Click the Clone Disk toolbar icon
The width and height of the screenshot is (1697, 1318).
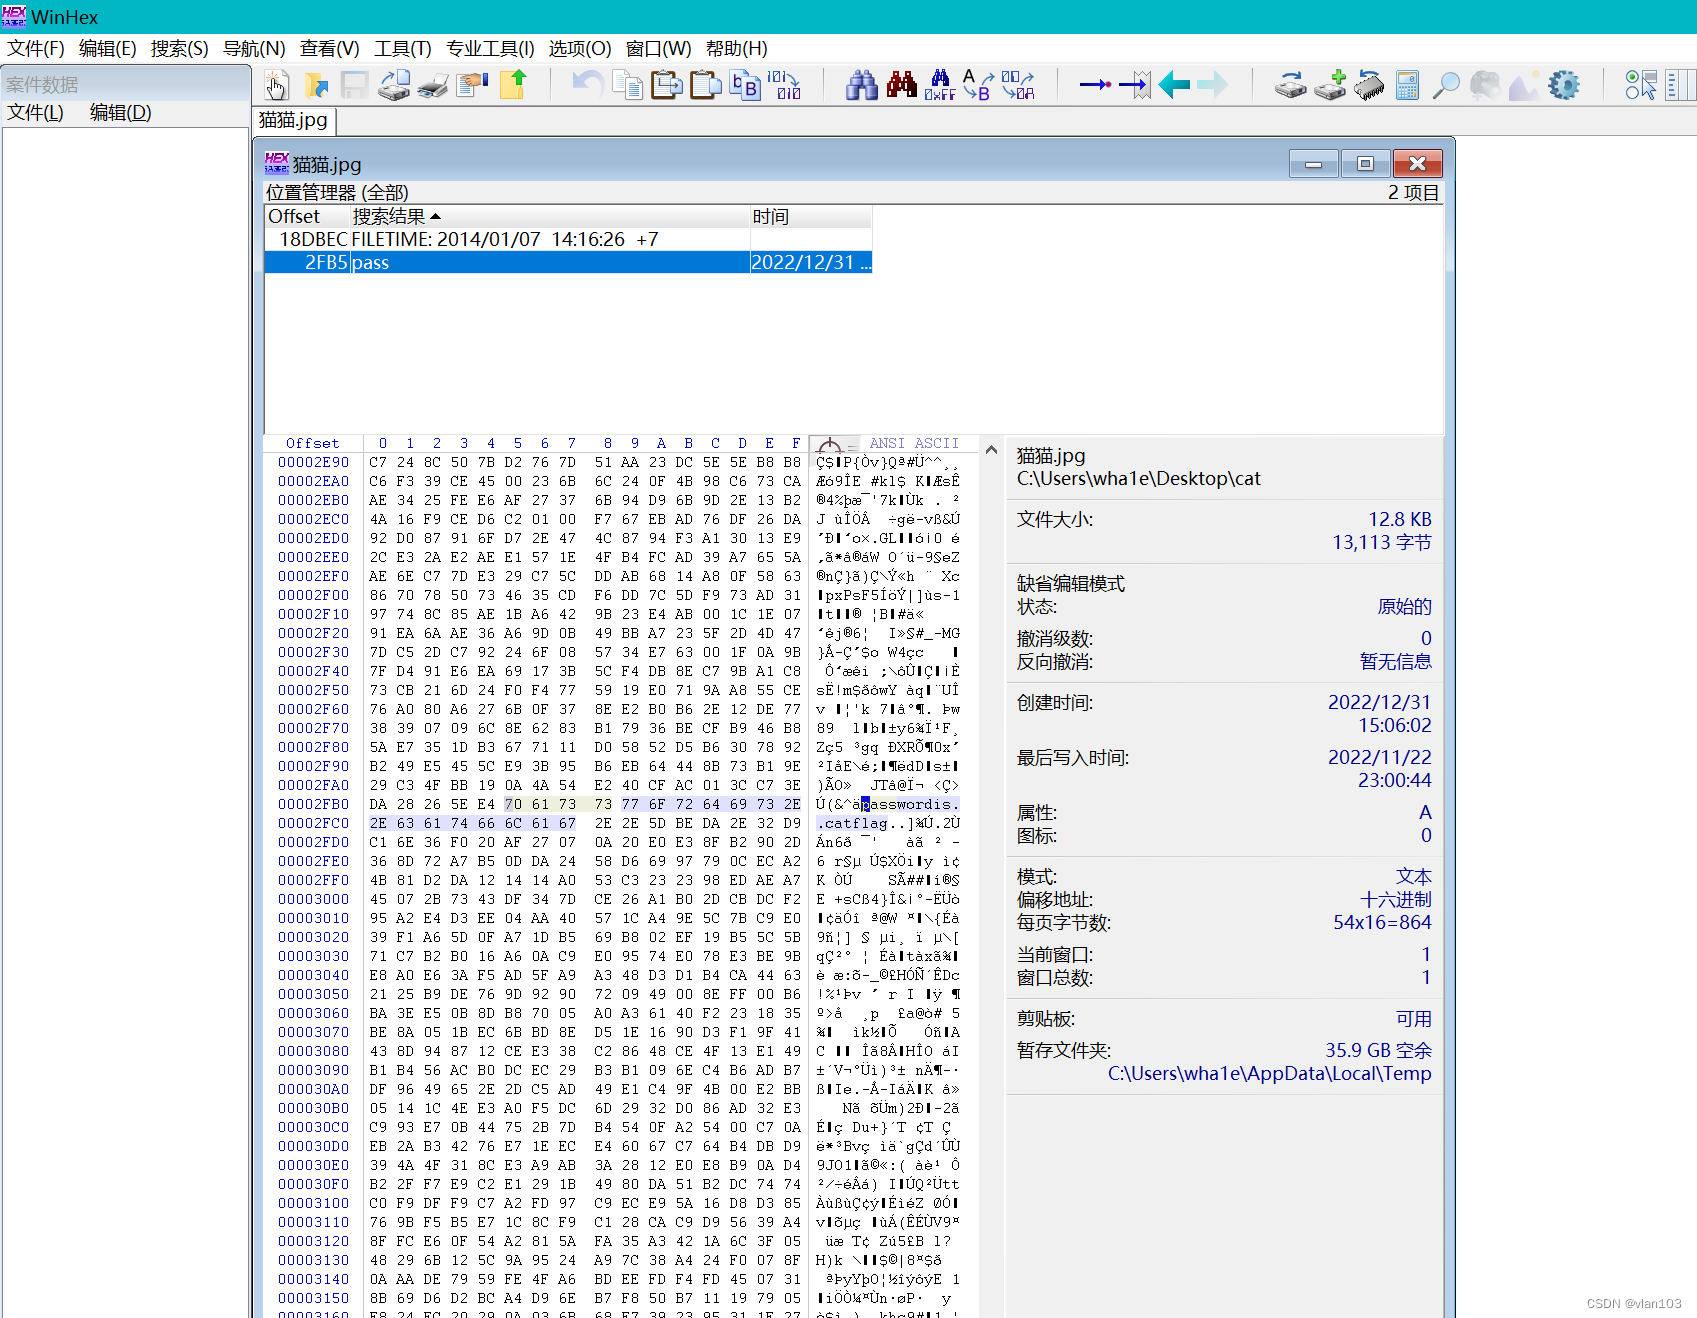[1290, 85]
